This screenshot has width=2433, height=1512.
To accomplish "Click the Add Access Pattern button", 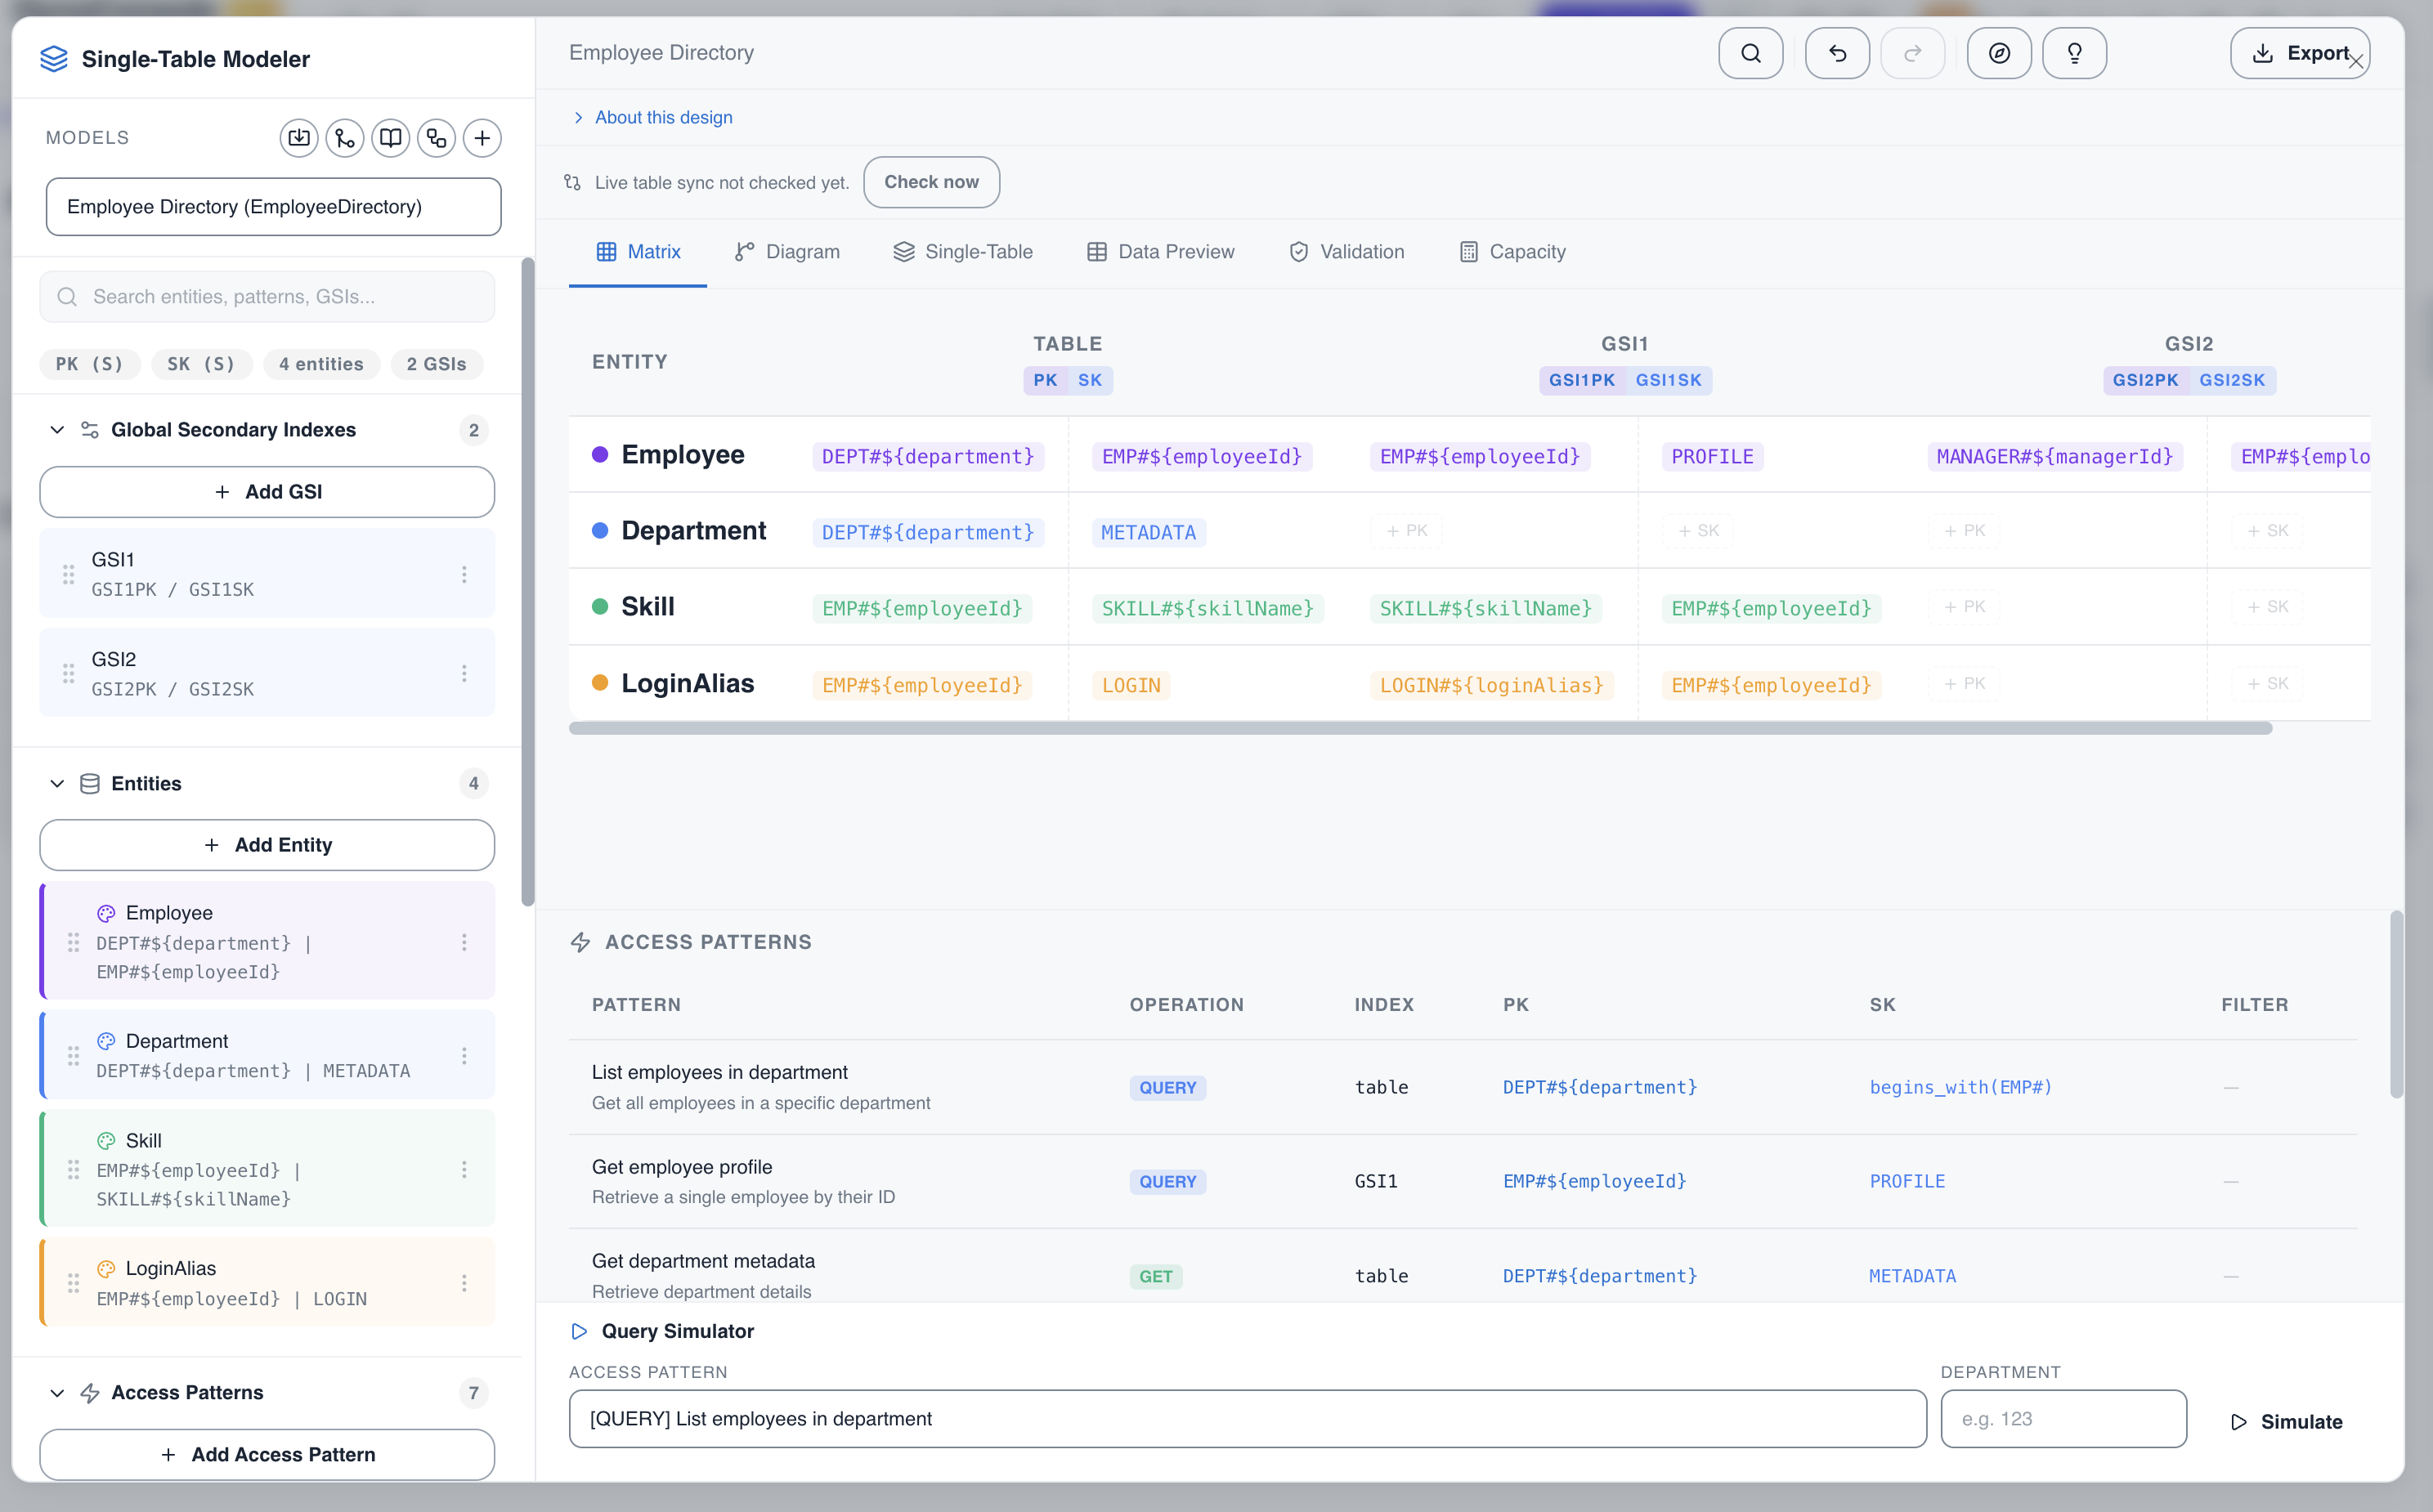I will tap(267, 1455).
